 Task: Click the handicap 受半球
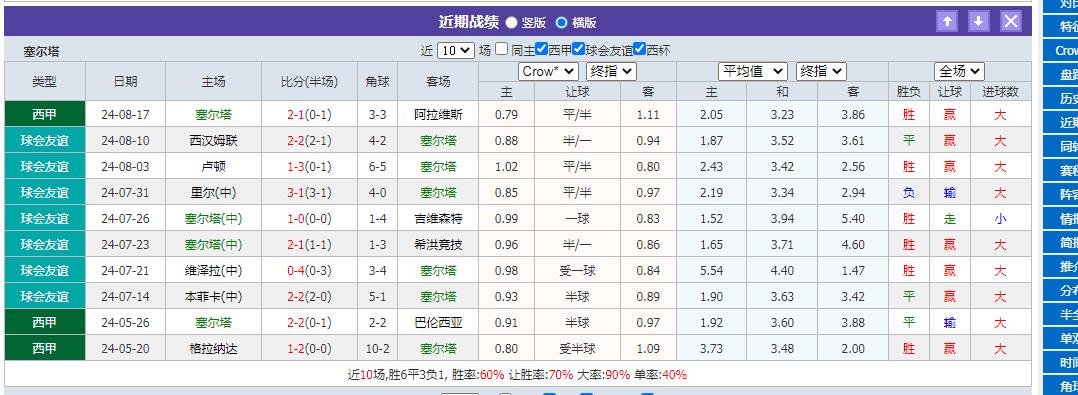[x=578, y=349]
